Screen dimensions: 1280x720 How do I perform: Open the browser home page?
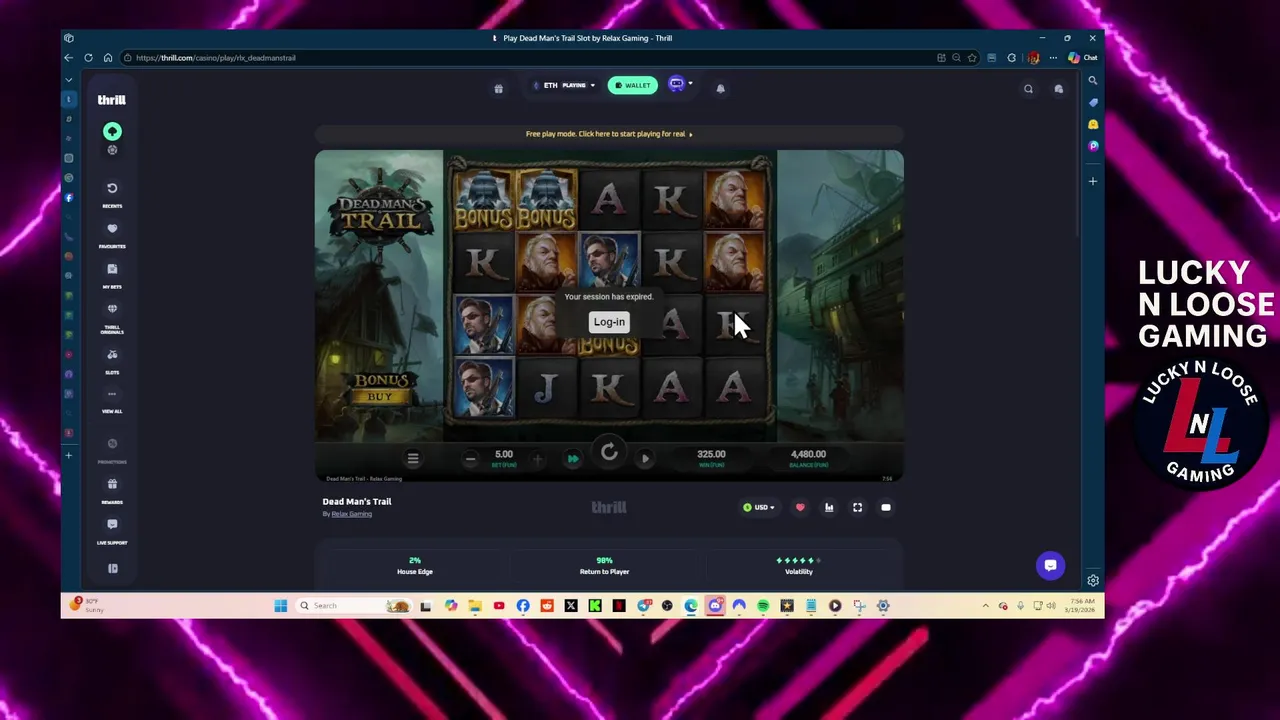click(108, 58)
